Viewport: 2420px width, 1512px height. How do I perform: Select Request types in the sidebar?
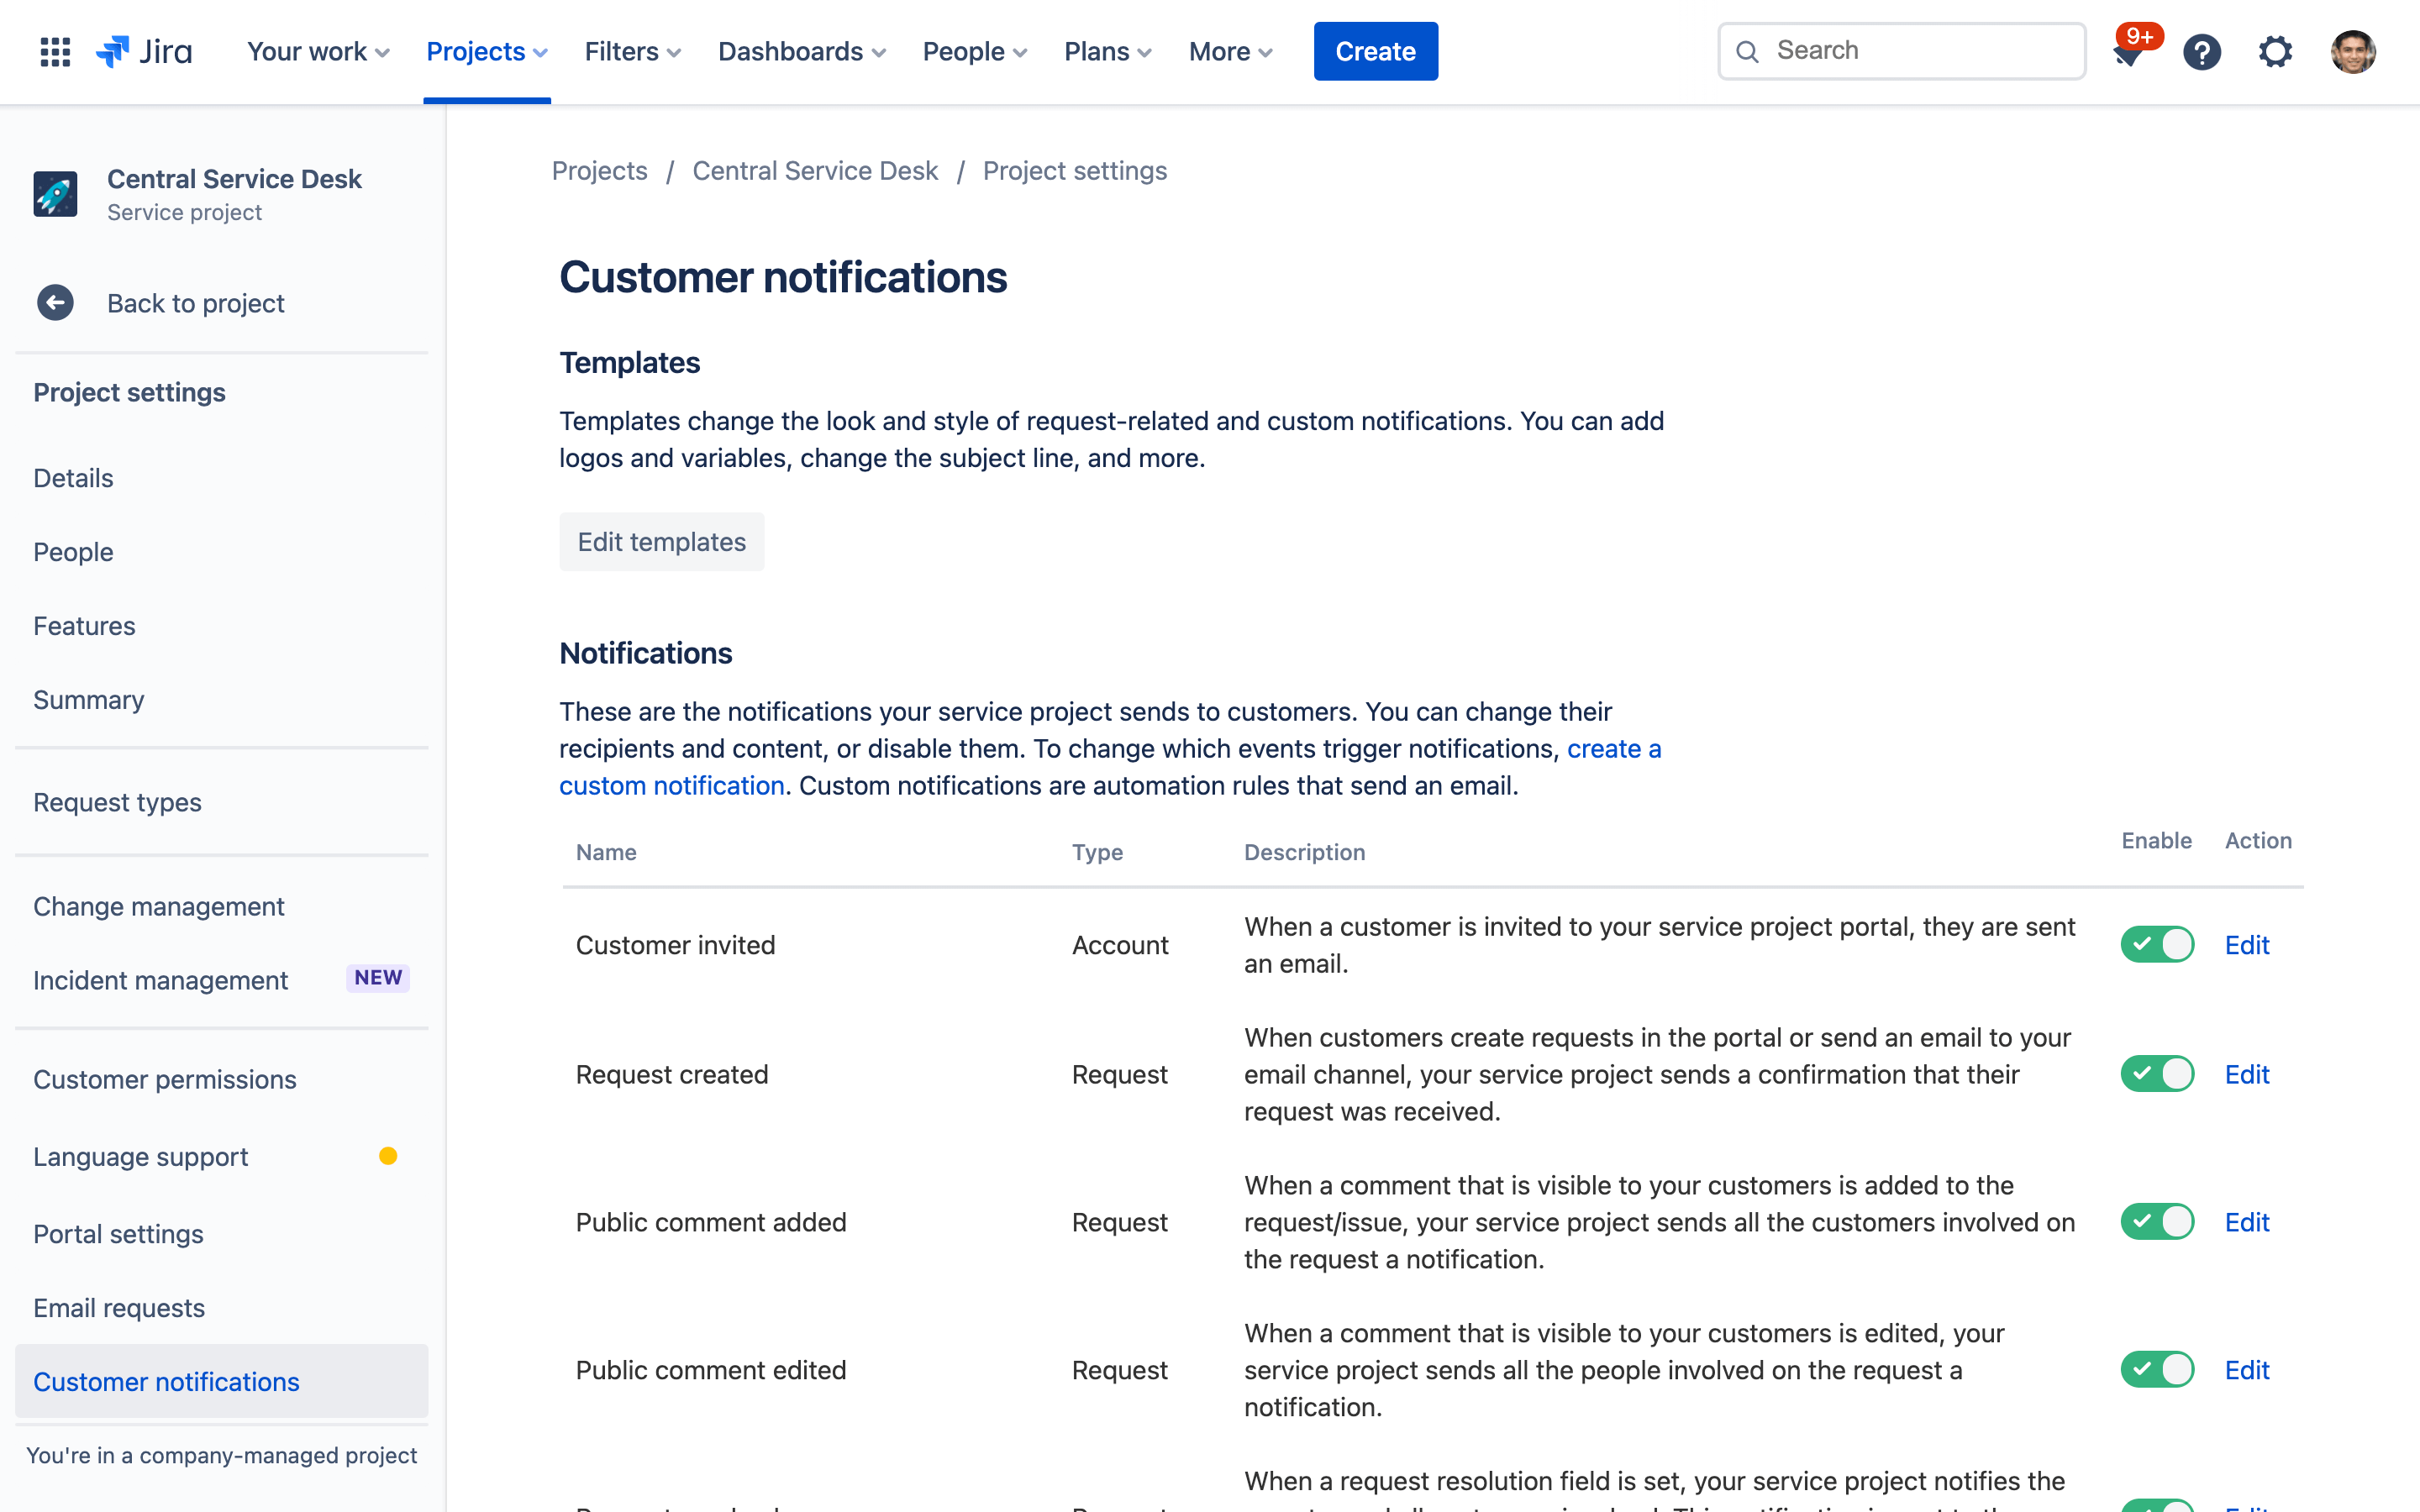(x=117, y=802)
